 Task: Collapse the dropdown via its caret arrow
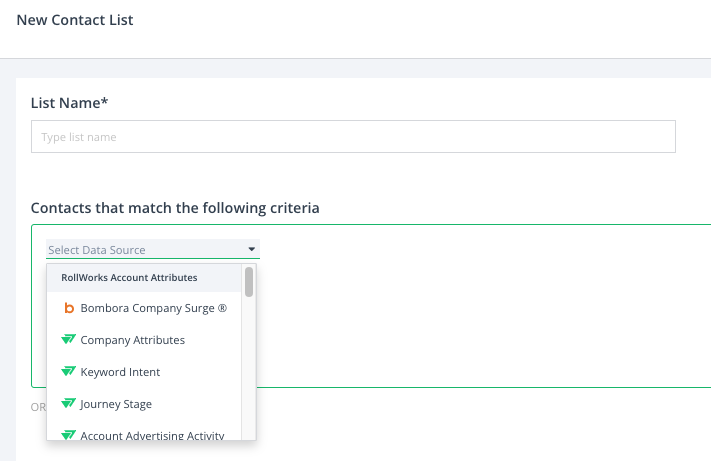(x=252, y=249)
